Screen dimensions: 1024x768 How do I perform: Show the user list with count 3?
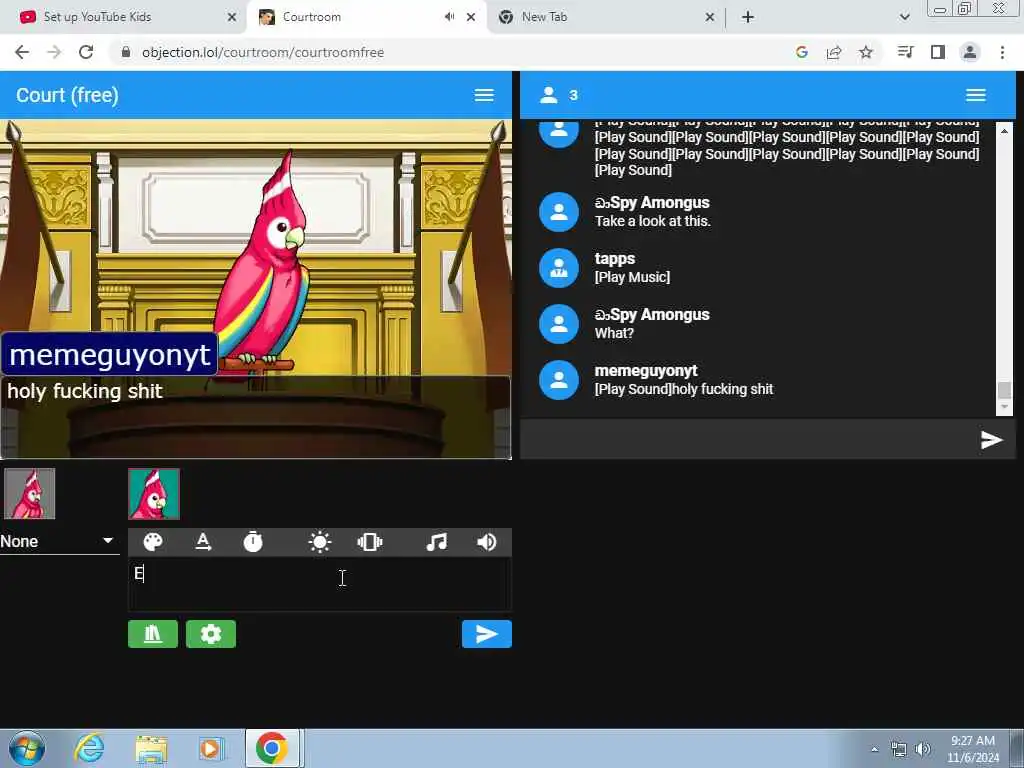(558, 95)
